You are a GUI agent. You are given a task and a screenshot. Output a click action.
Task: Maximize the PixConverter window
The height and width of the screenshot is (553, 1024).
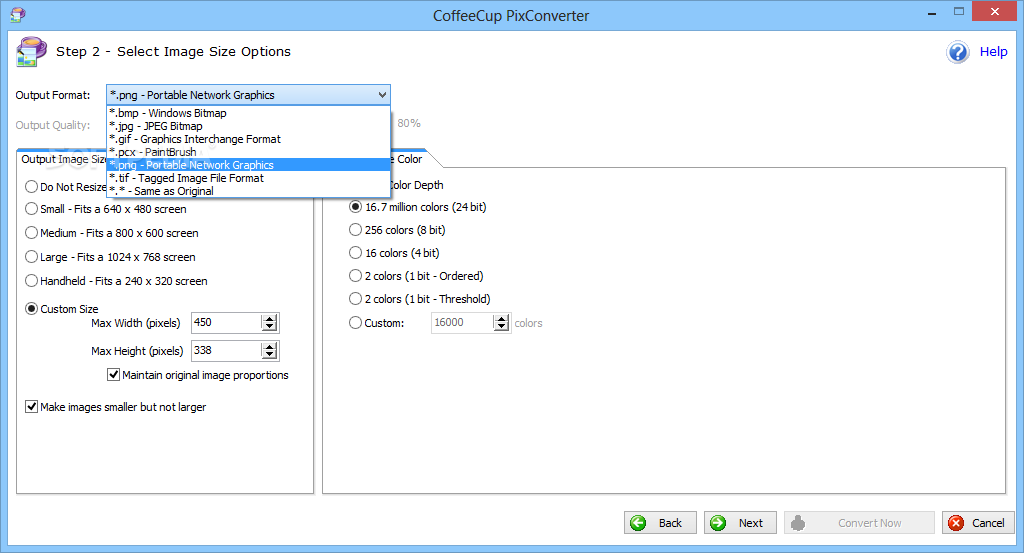point(959,12)
